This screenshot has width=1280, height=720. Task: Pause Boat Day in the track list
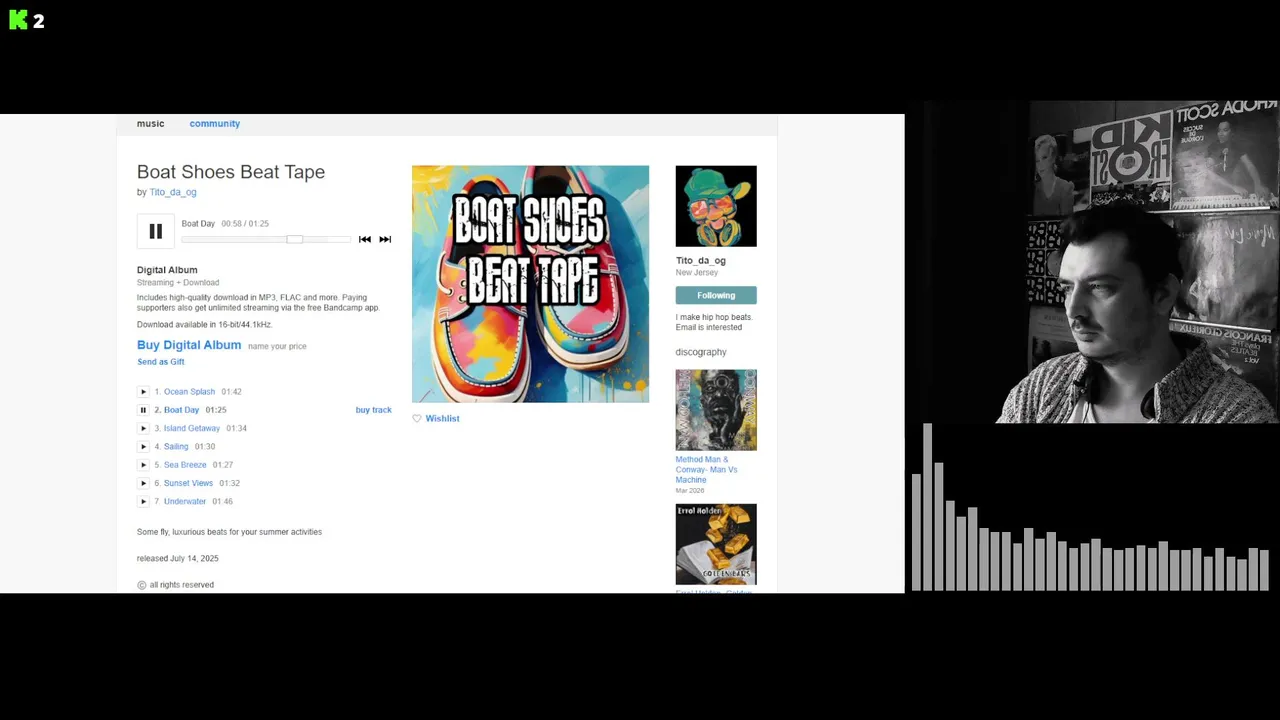click(x=143, y=410)
